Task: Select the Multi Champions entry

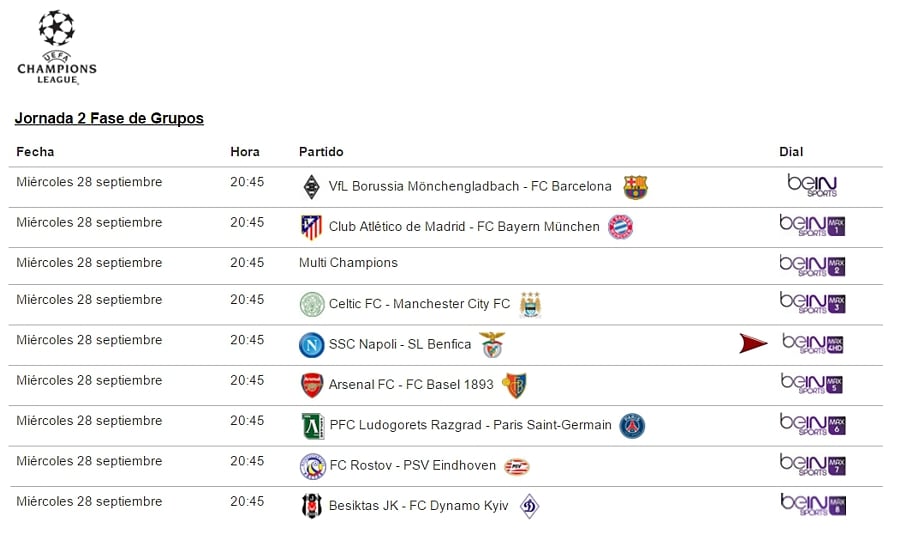Action: tap(348, 263)
